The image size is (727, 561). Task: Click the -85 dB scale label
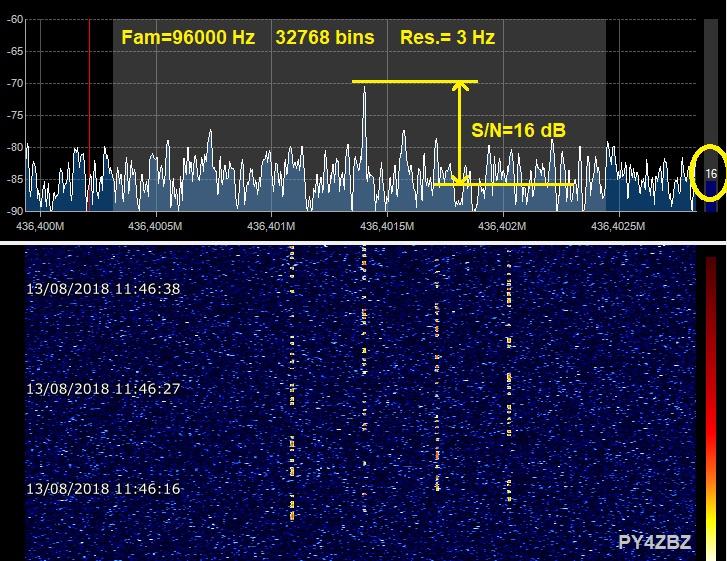pos(15,179)
